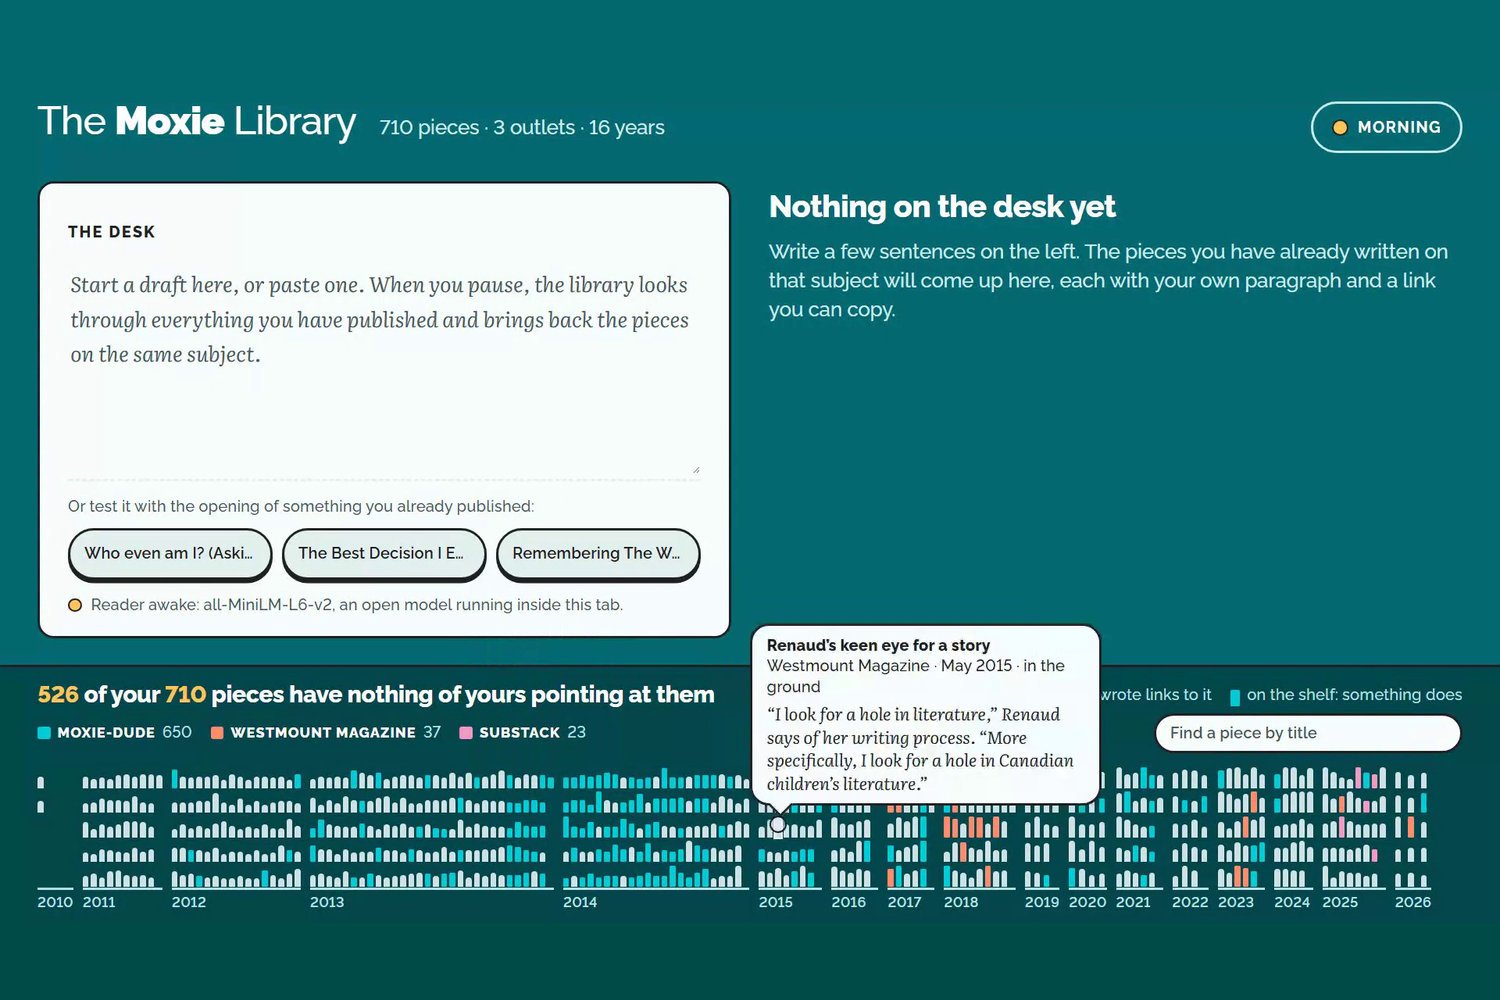The image size is (1500, 1000).
Task: Load 'The Best Decision I E…' sample
Action: coord(384,553)
